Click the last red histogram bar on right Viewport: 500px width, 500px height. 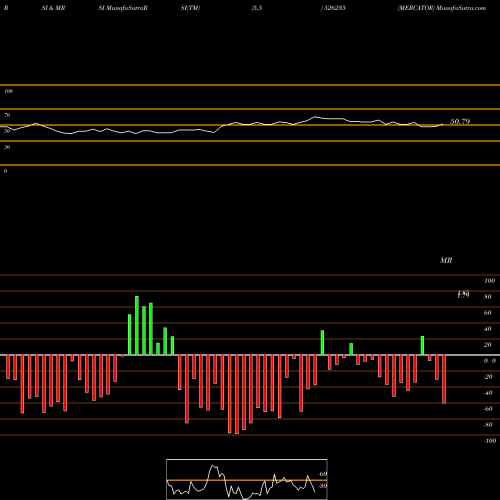coord(444,380)
